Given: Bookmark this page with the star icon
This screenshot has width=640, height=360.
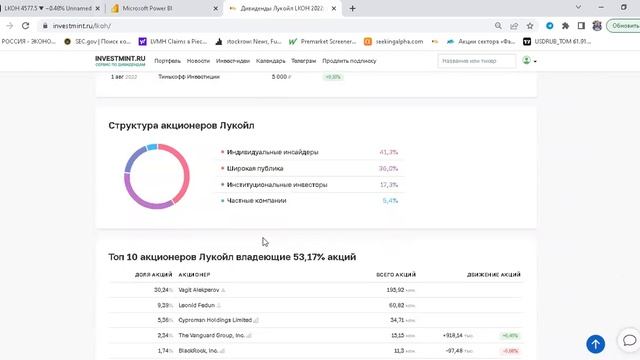Looking at the screenshot, I should click(x=530, y=26).
